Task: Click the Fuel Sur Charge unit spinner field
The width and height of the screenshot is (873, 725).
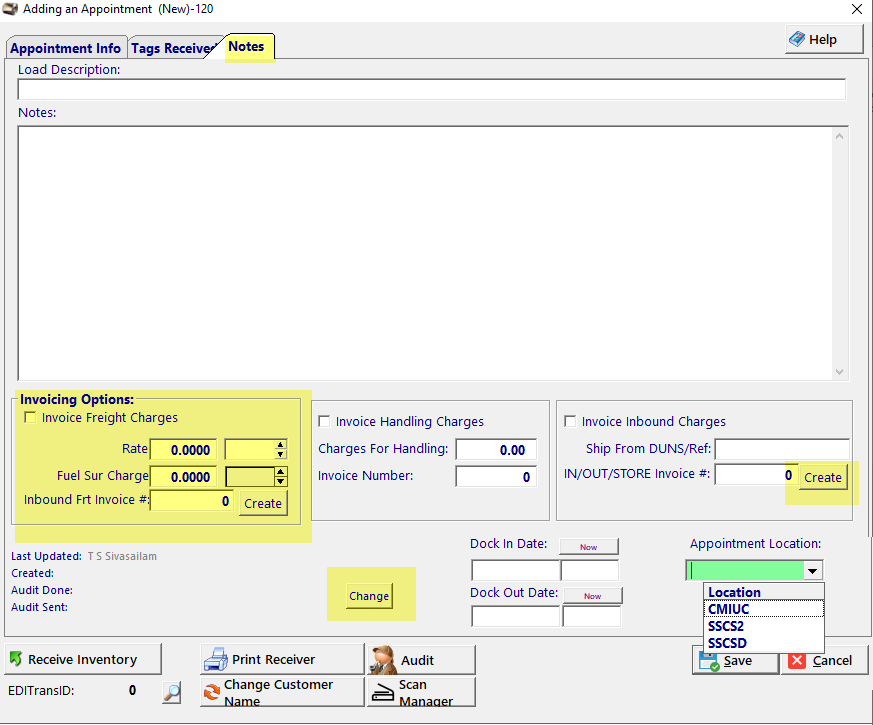Action: pos(250,477)
